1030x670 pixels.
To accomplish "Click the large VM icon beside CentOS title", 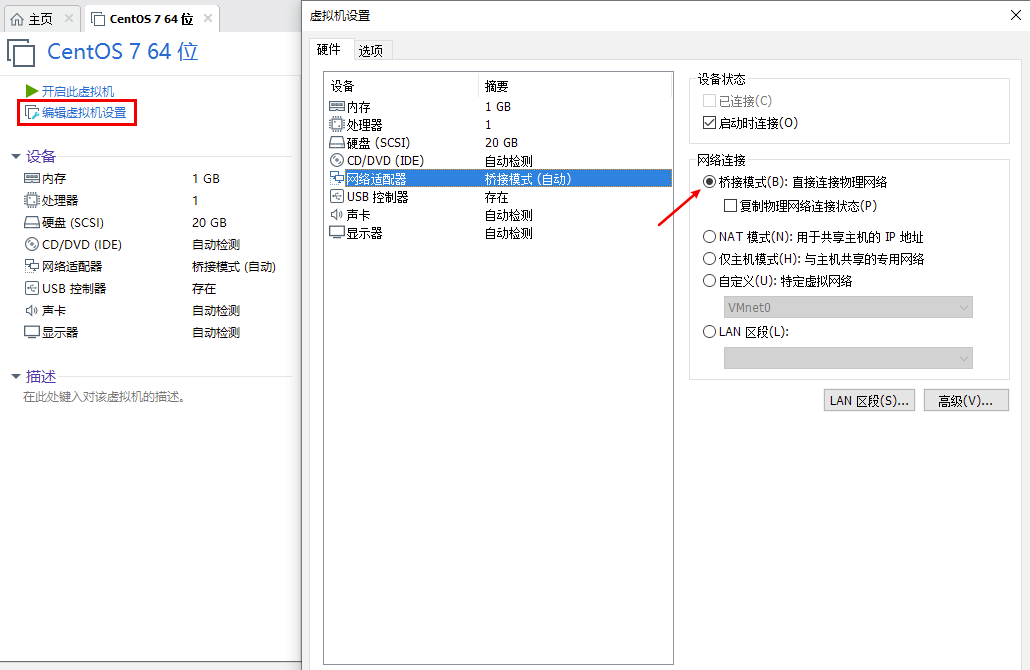I will 21,53.
